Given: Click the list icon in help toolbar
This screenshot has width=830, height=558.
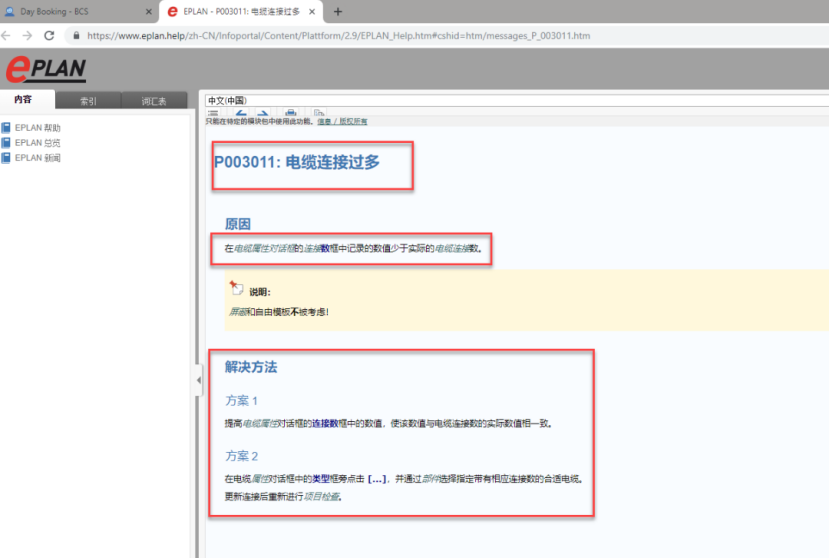Looking at the screenshot, I should tap(213, 113).
